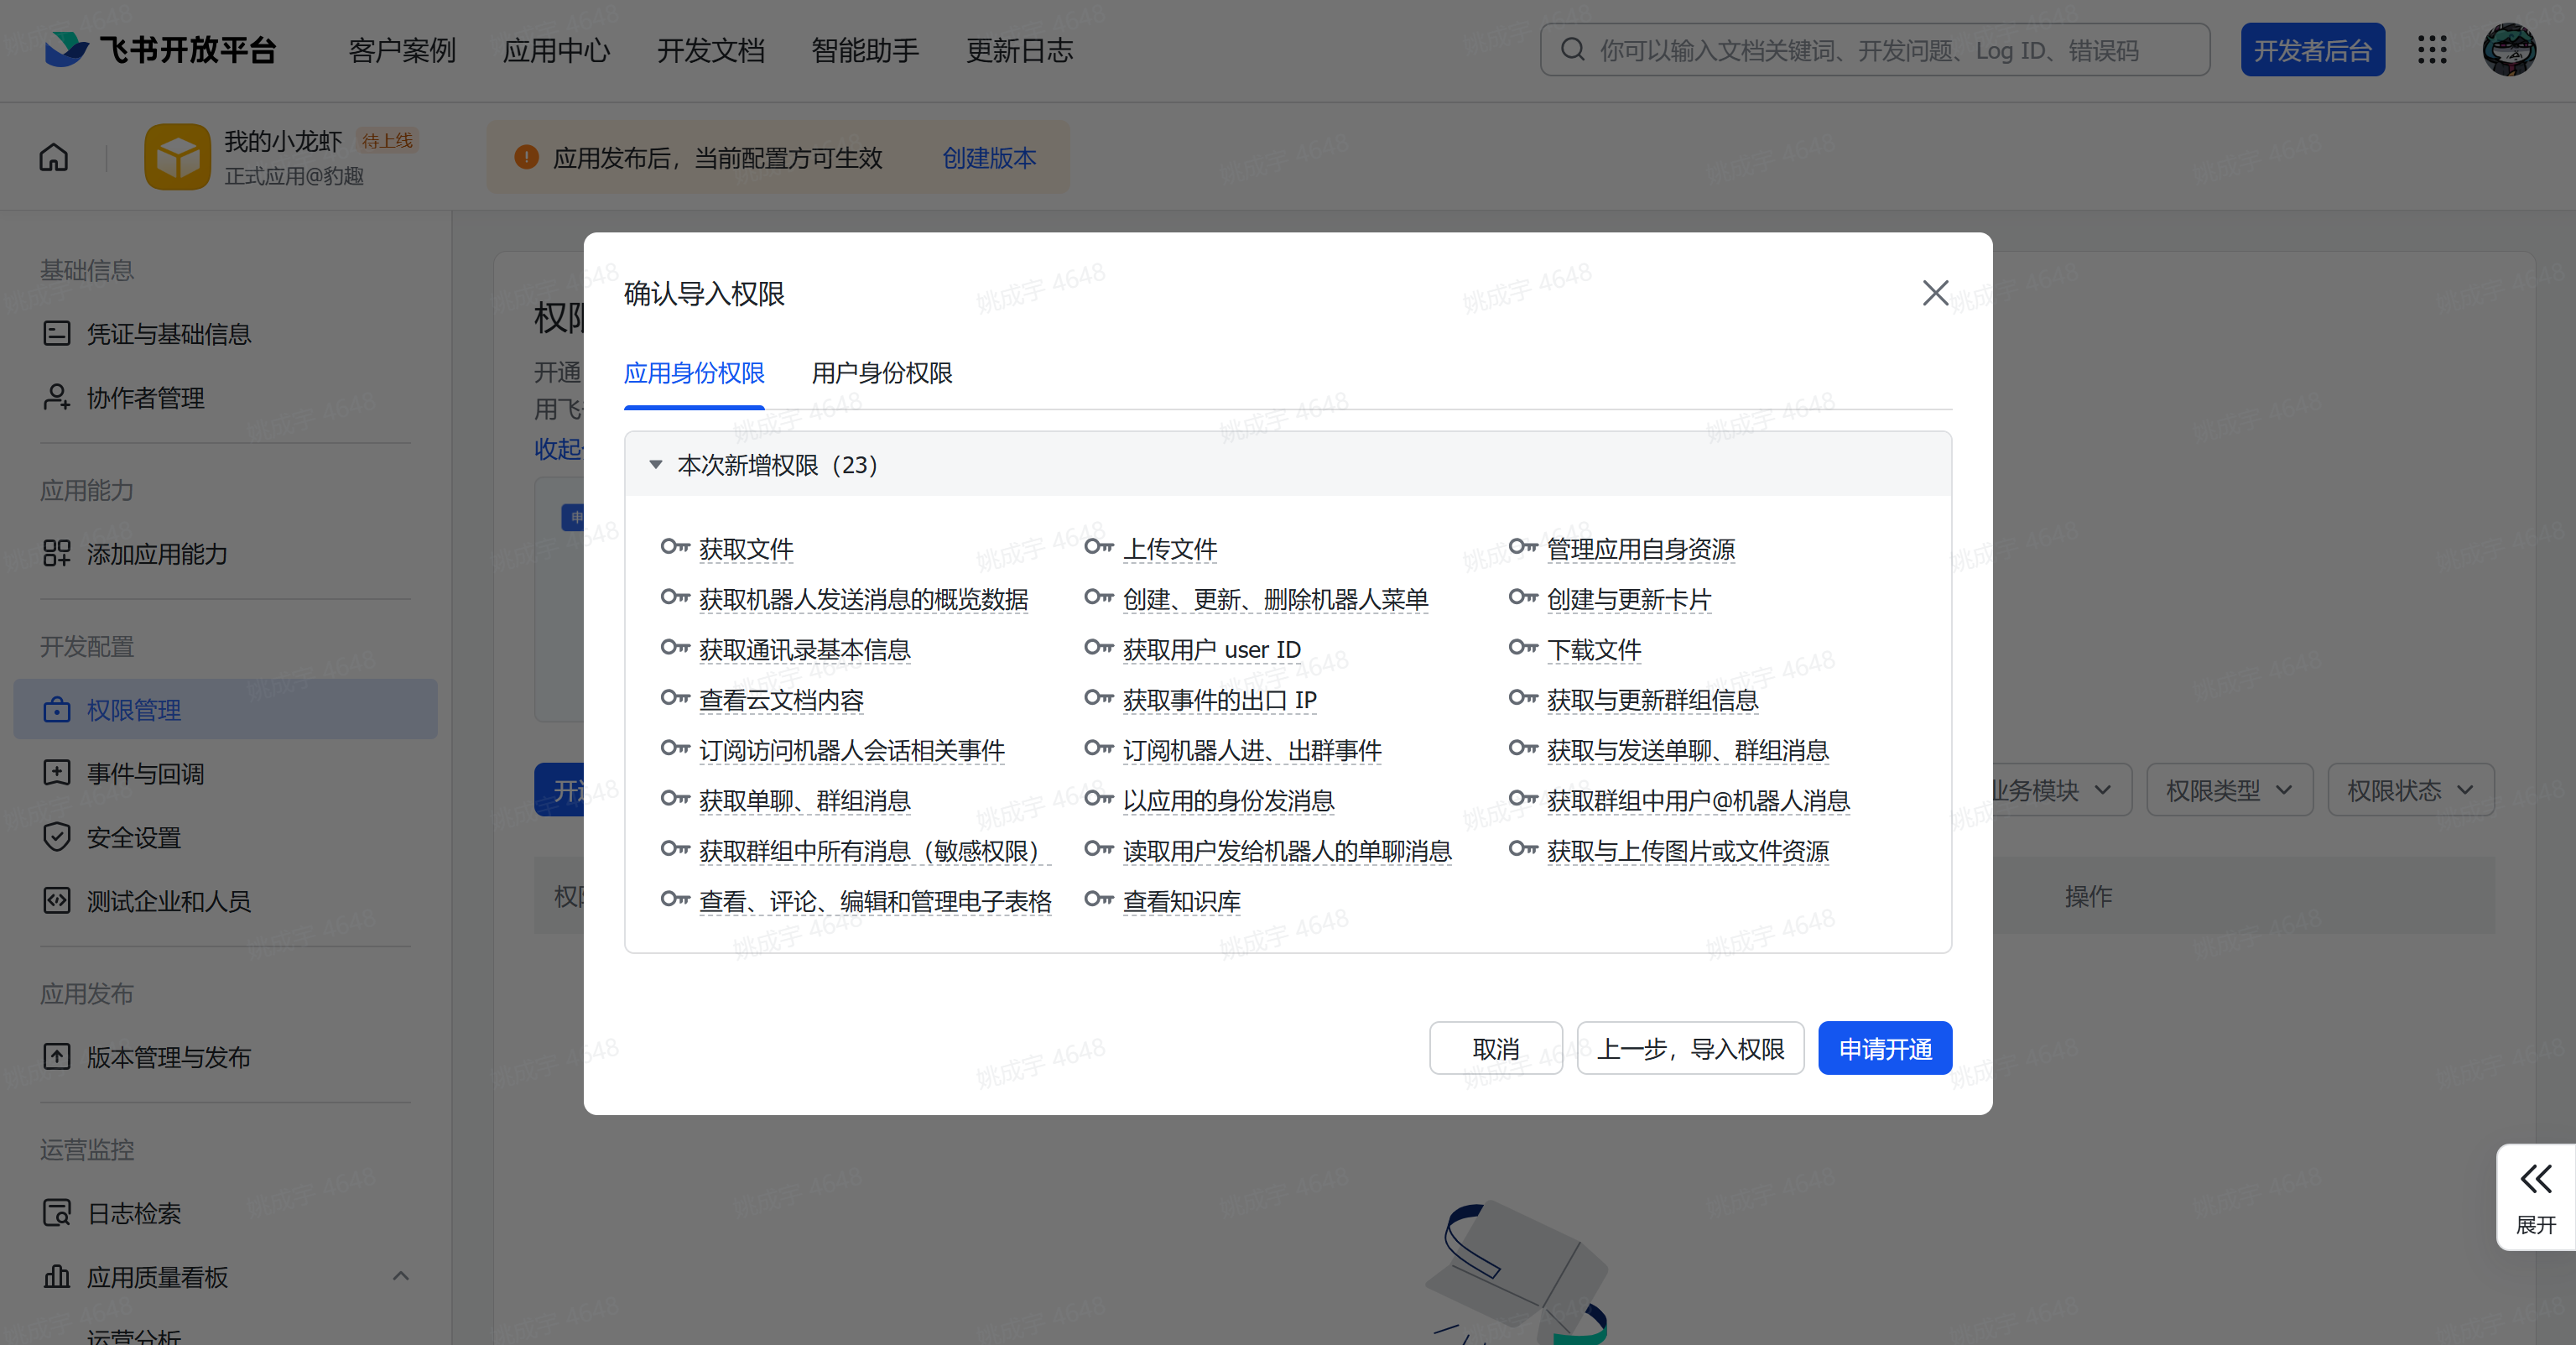2576x1345 pixels.
Task: Click the 事件与回调 sidebar icon
Action: (x=57, y=773)
